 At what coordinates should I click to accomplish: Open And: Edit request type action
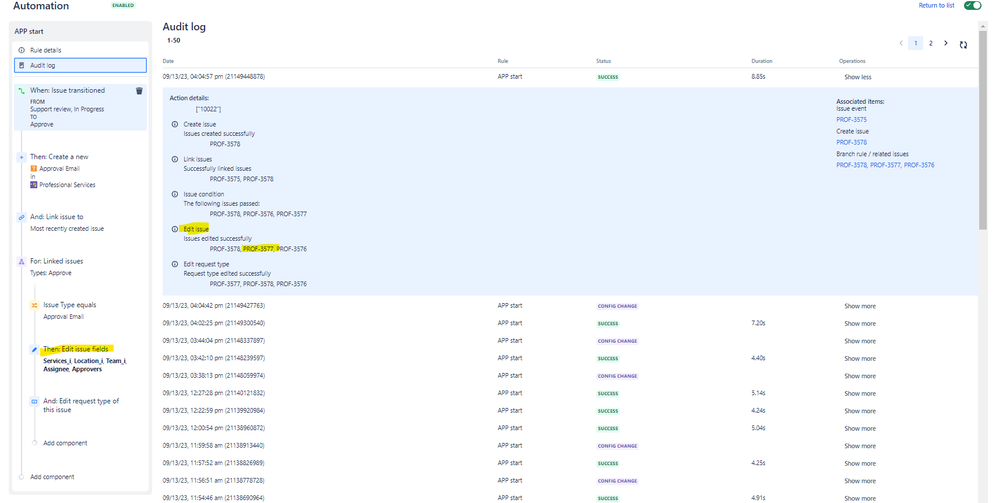point(80,405)
